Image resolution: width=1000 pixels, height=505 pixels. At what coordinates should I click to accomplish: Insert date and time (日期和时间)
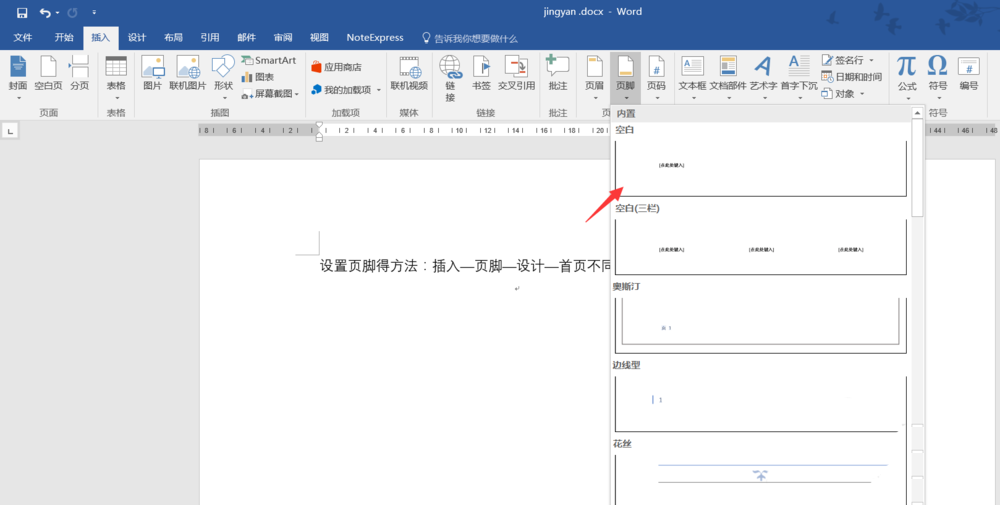coord(851,77)
